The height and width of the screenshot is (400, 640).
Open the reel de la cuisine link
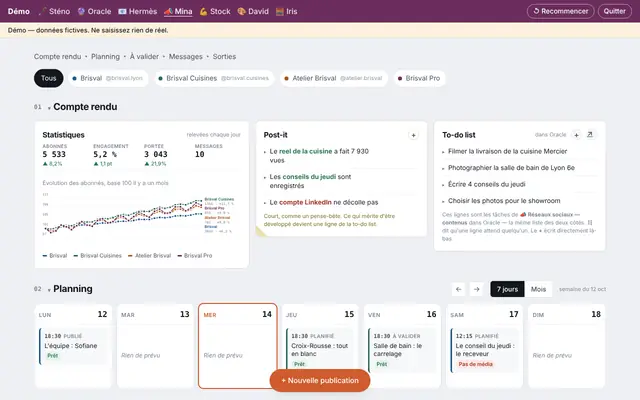pyautogui.click(x=306, y=151)
